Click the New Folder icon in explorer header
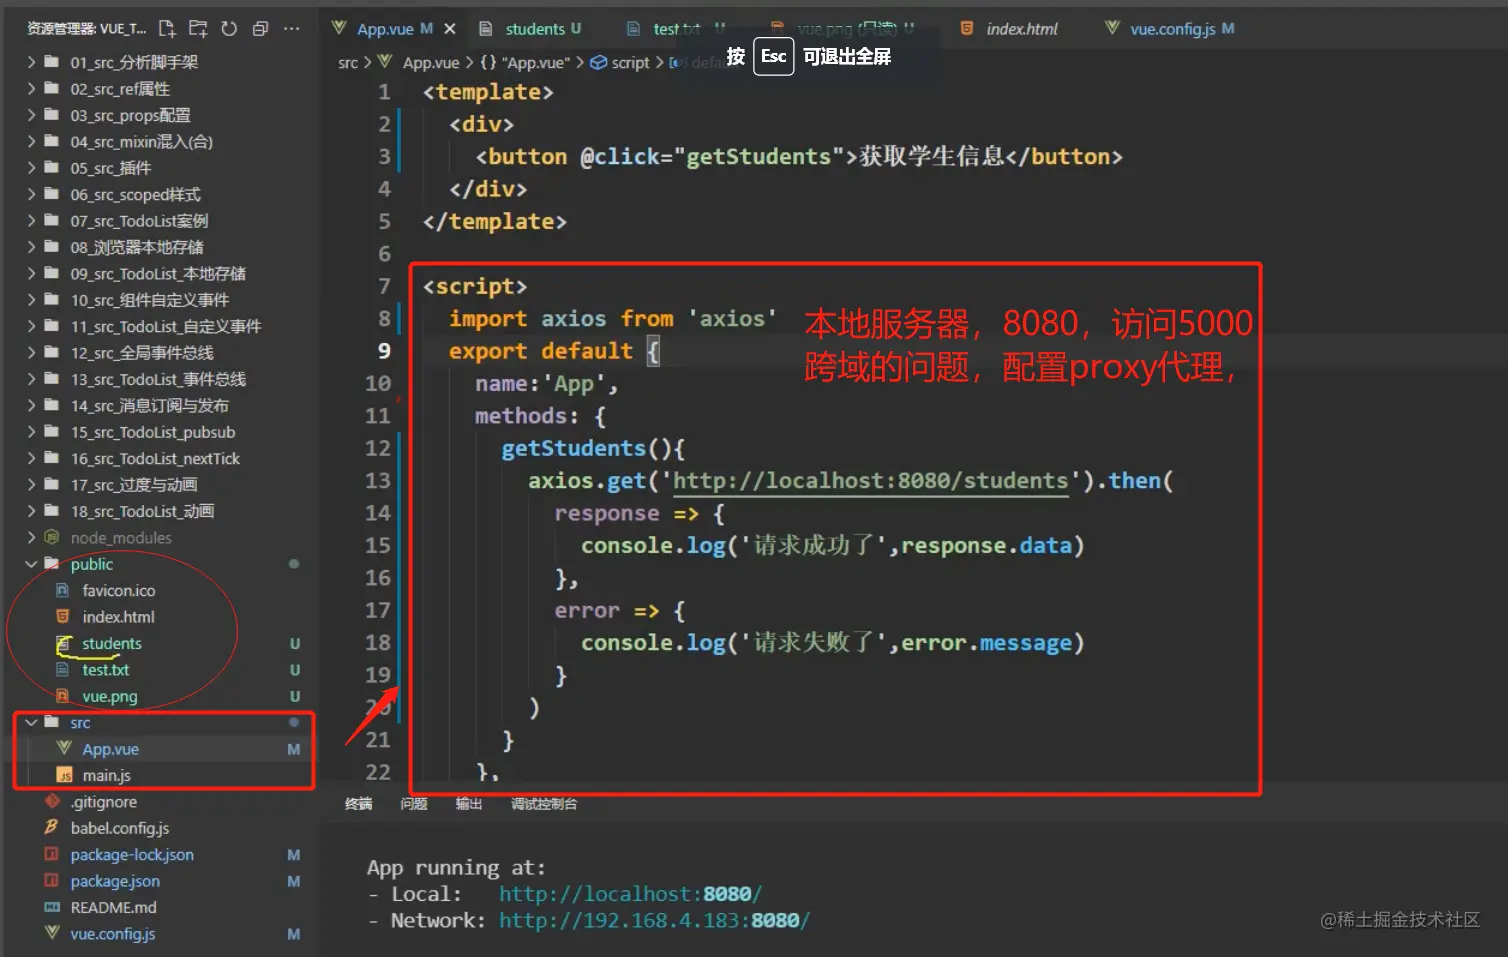The height and width of the screenshot is (957, 1508). click(x=198, y=29)
